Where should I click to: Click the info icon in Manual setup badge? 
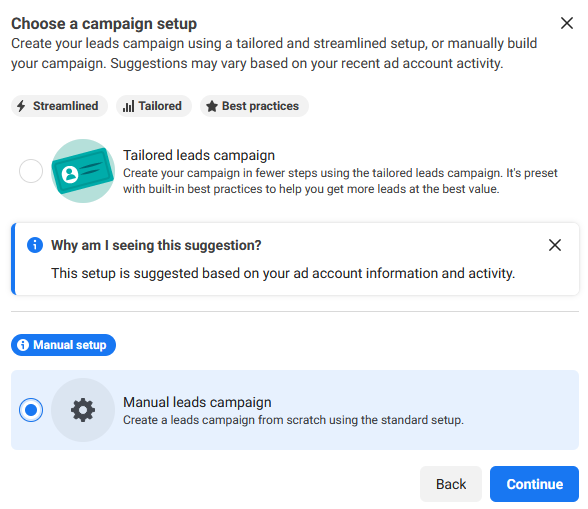tap(23, 345)
